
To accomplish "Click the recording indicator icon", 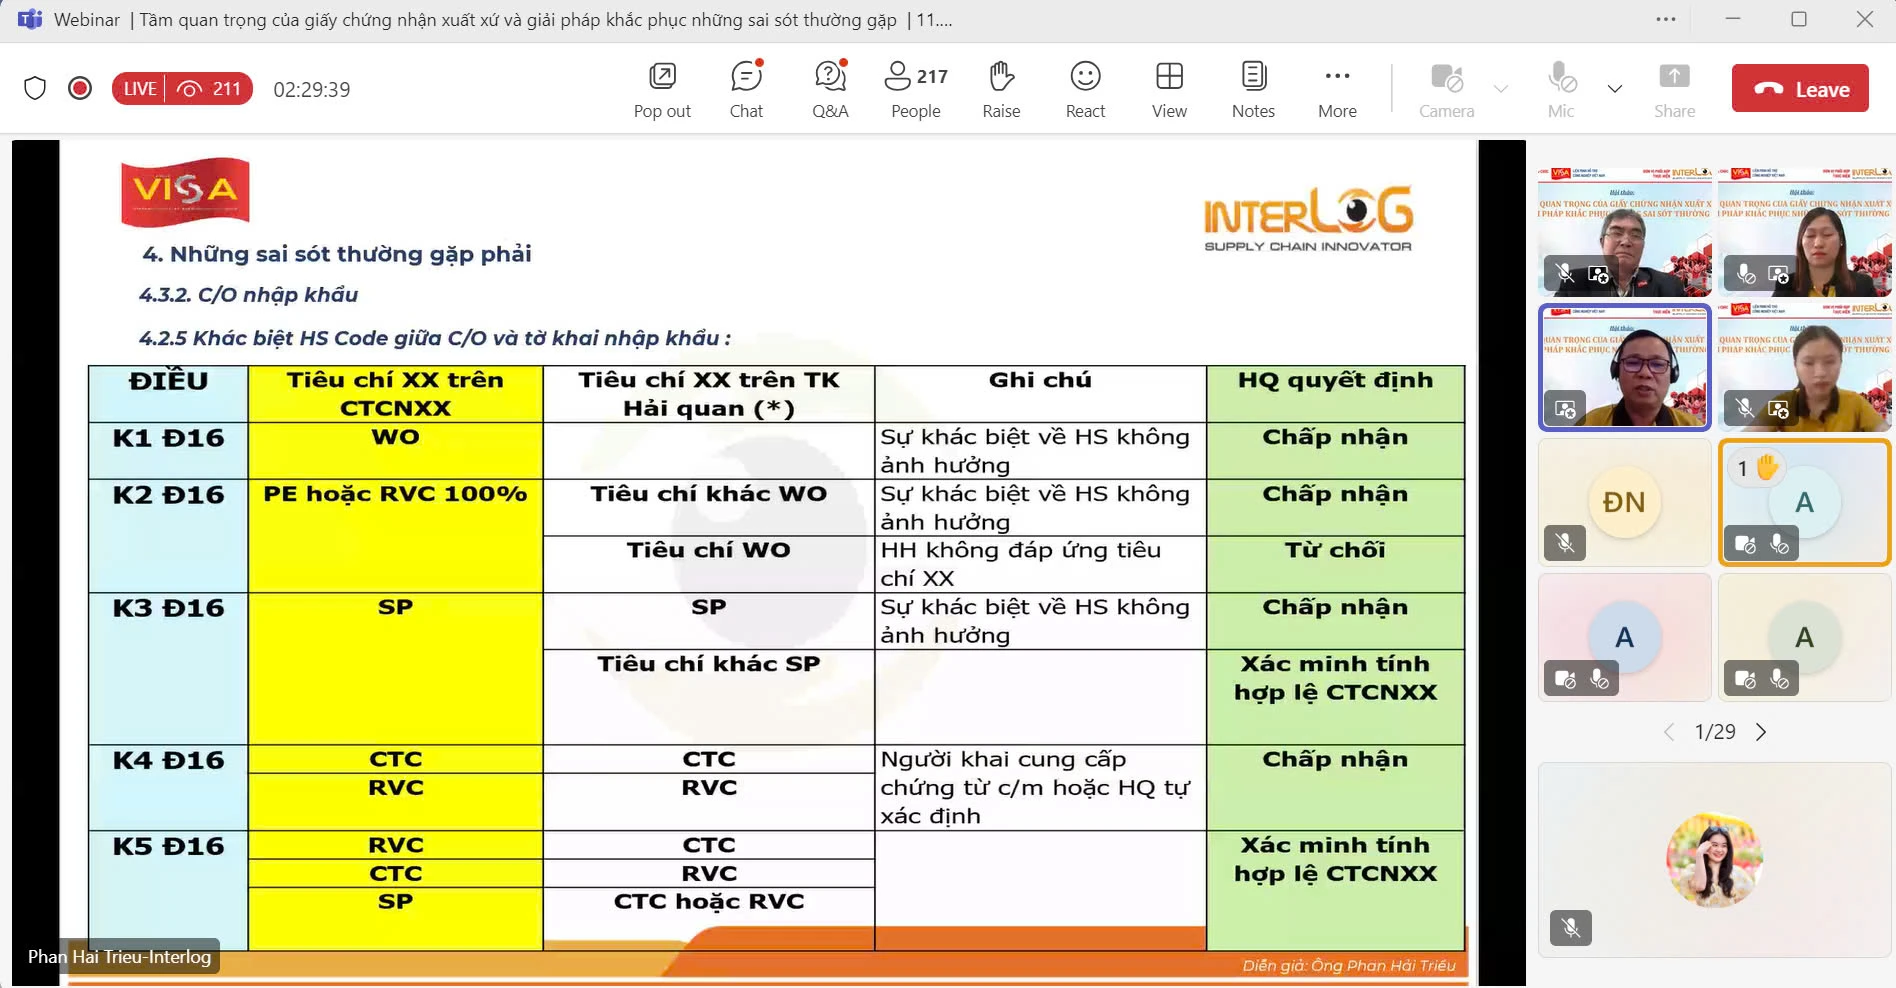I will (x=80, y=88).
